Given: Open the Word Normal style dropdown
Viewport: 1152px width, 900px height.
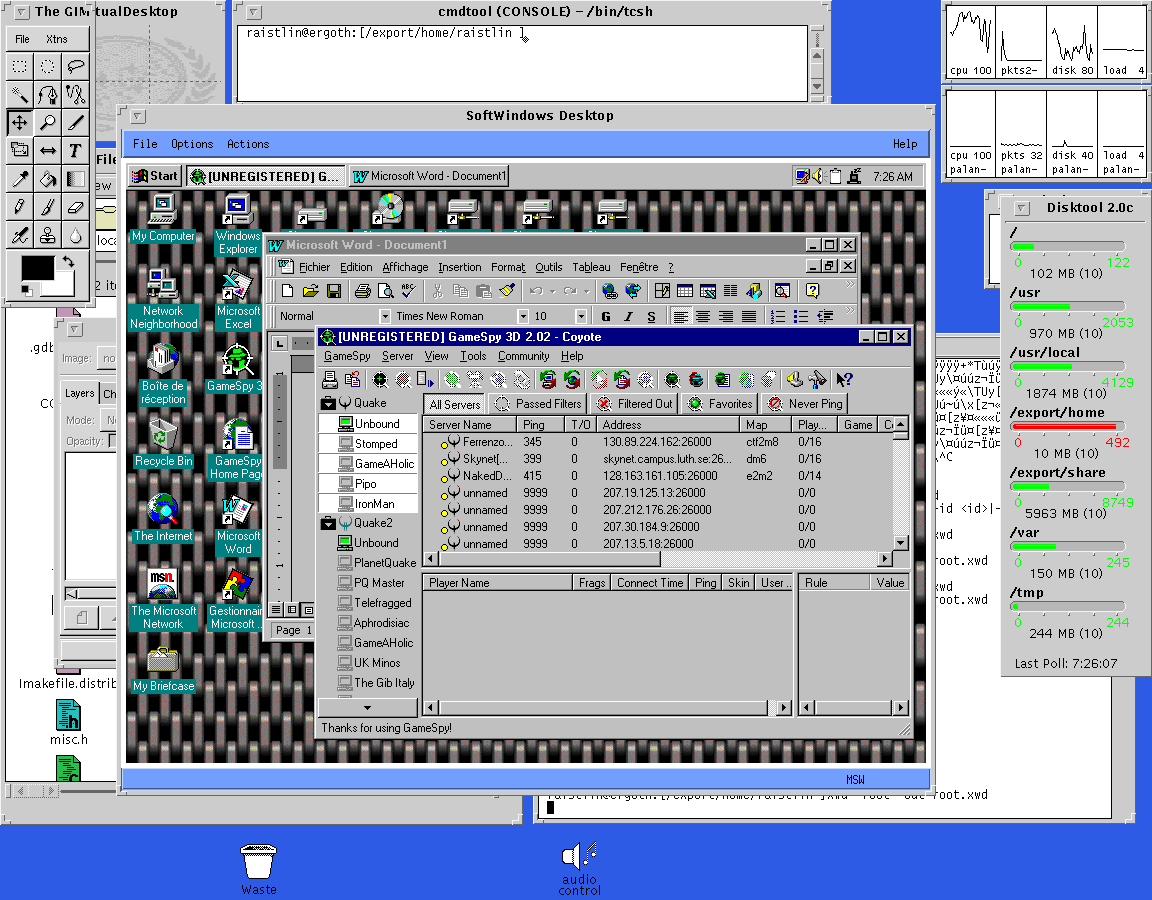Looking at the screenshot, I should pyautogui.click(x=384, y=316).
